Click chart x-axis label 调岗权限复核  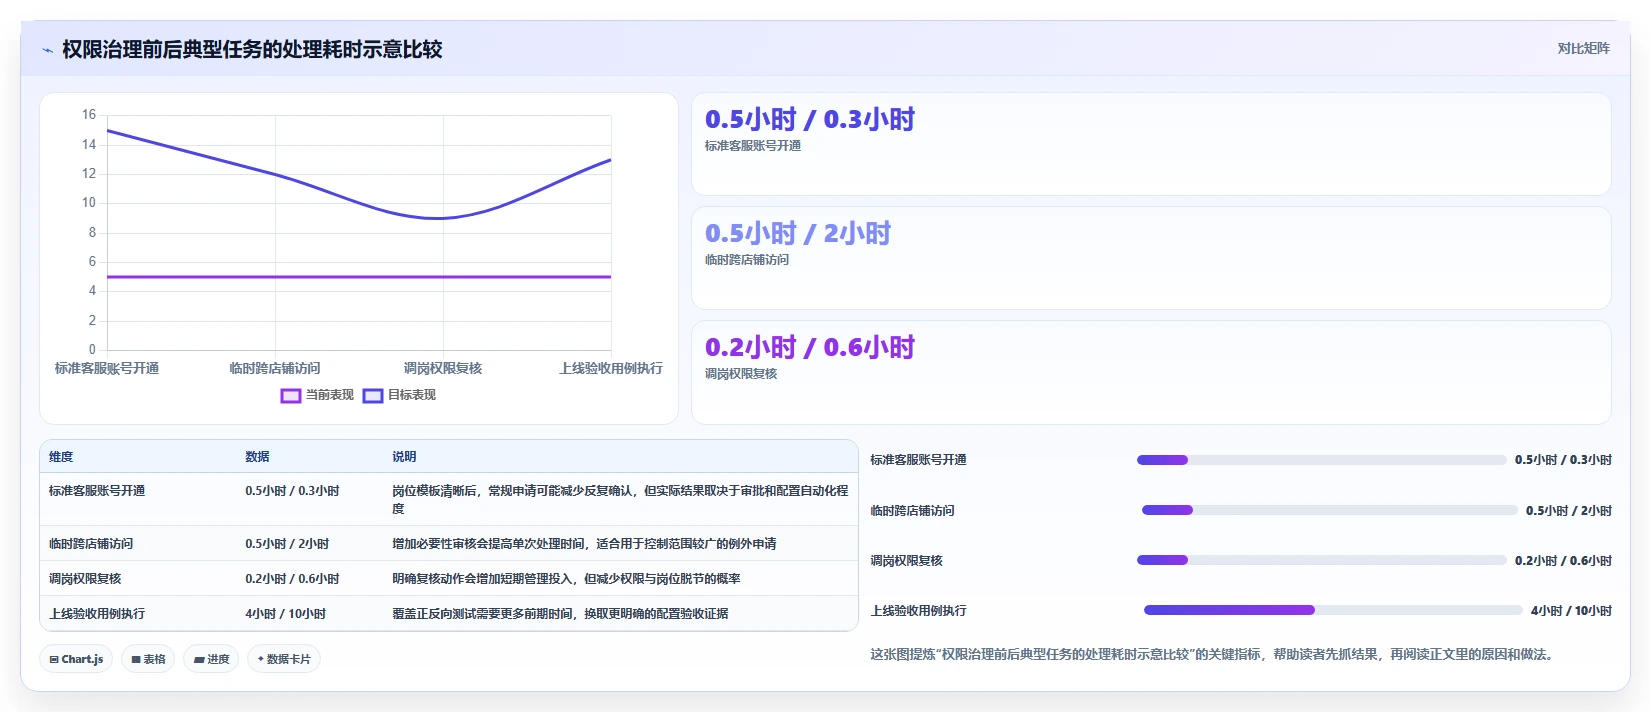click(x=443, y=368)
